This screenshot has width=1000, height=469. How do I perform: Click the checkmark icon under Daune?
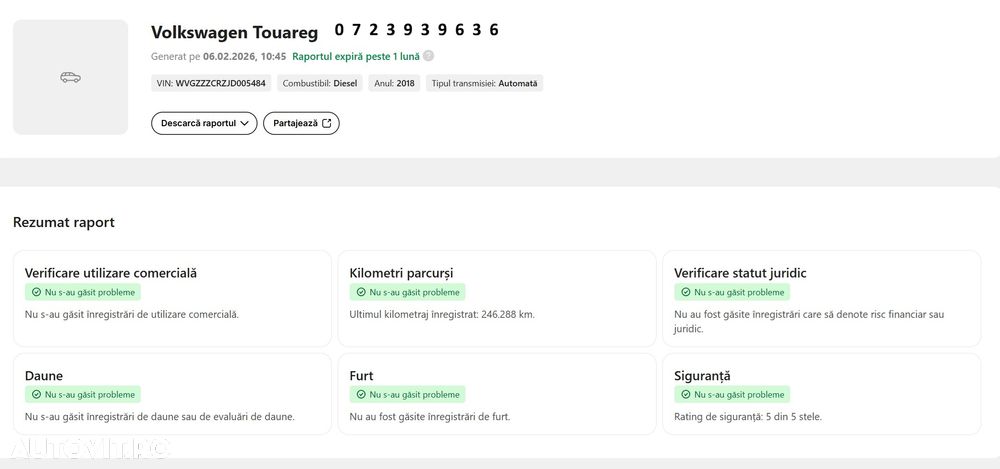click(x=36, y=395)
